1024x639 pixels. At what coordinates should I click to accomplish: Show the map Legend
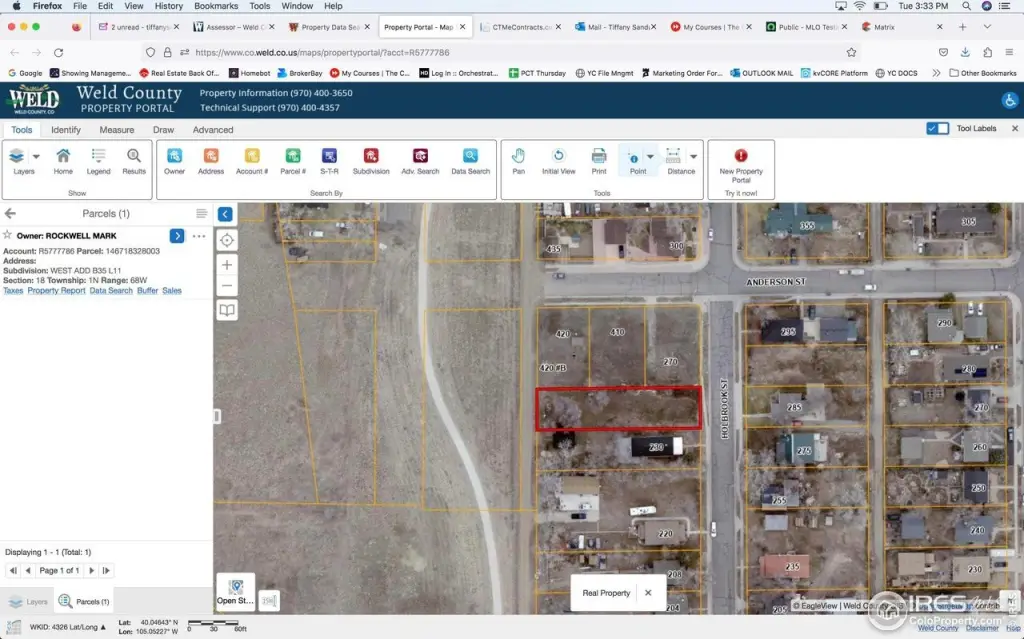click(98, 156)
